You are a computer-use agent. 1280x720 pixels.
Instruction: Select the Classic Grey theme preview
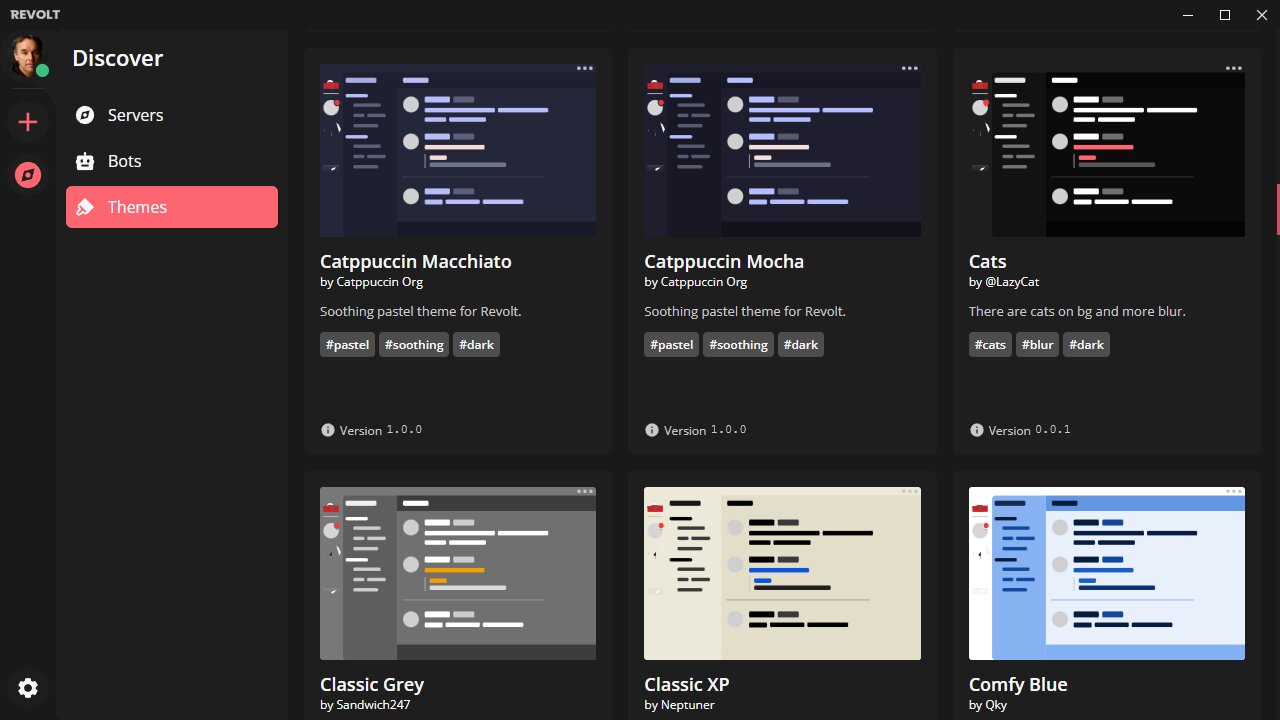tap(458, 573)
